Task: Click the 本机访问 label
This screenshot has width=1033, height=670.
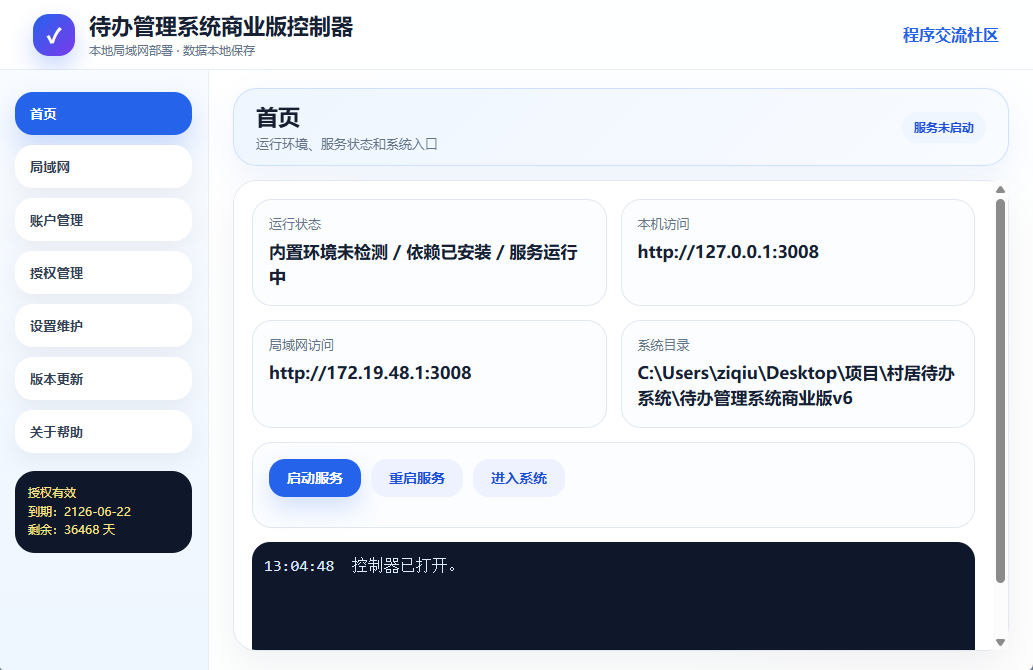Action: pyautogui.click(x=663, y=224)
